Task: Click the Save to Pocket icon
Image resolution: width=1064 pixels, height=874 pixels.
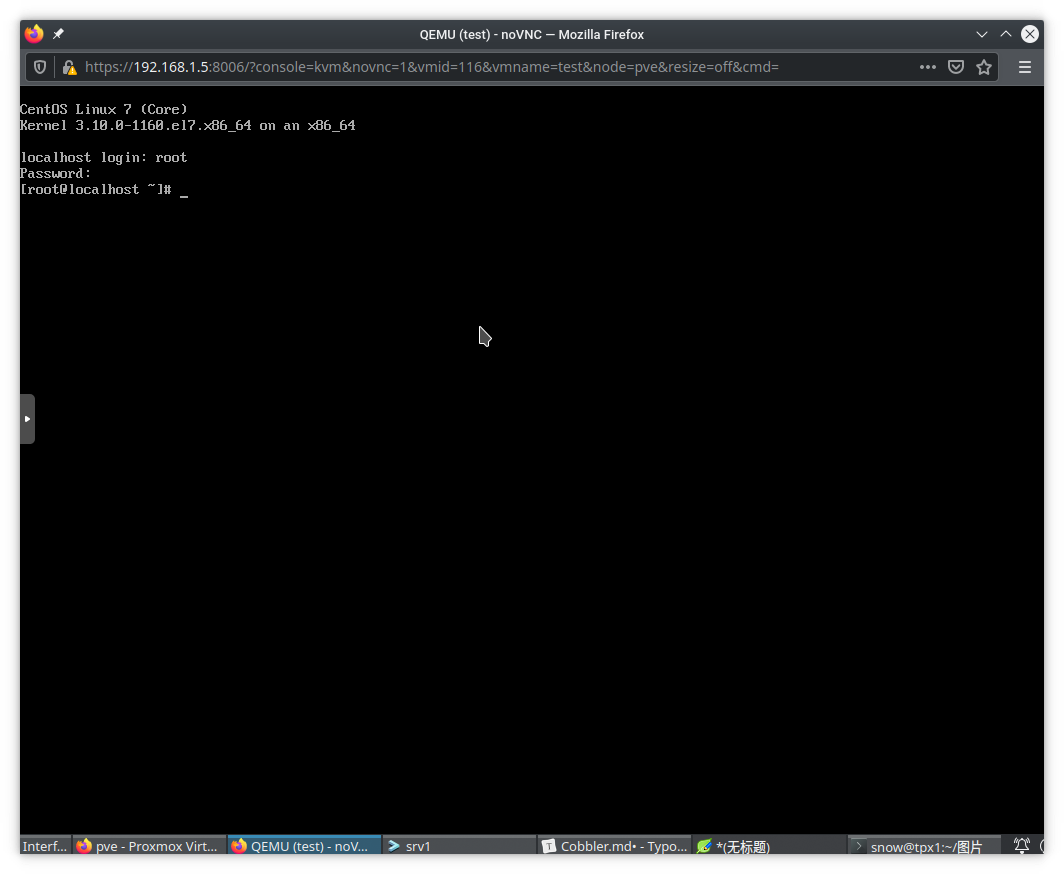Action: coord(956,67)
